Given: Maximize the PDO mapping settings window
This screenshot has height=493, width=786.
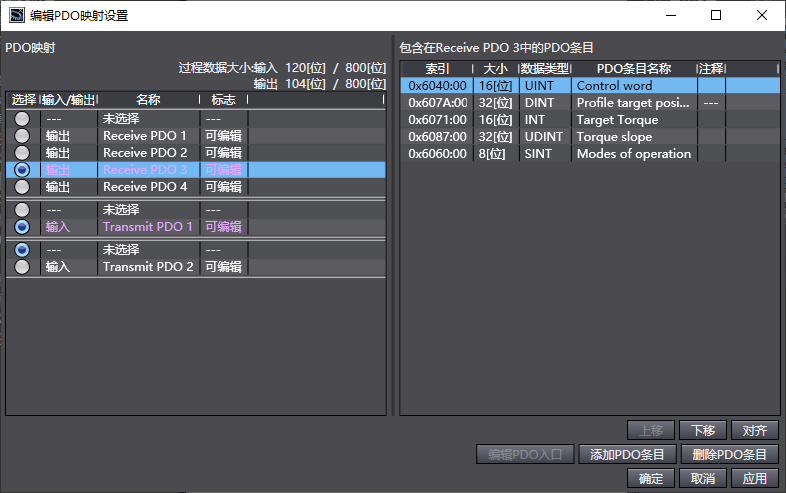Looking at the screenshot, I should [716, 15].
